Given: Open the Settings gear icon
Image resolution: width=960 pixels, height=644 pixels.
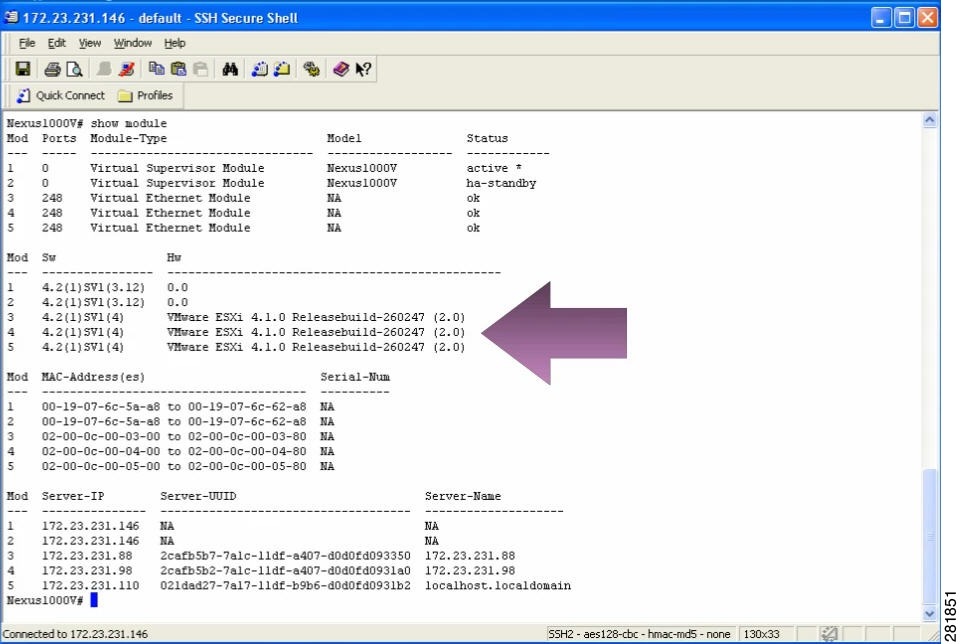Looking at the screenshot, I should [311, 69].
